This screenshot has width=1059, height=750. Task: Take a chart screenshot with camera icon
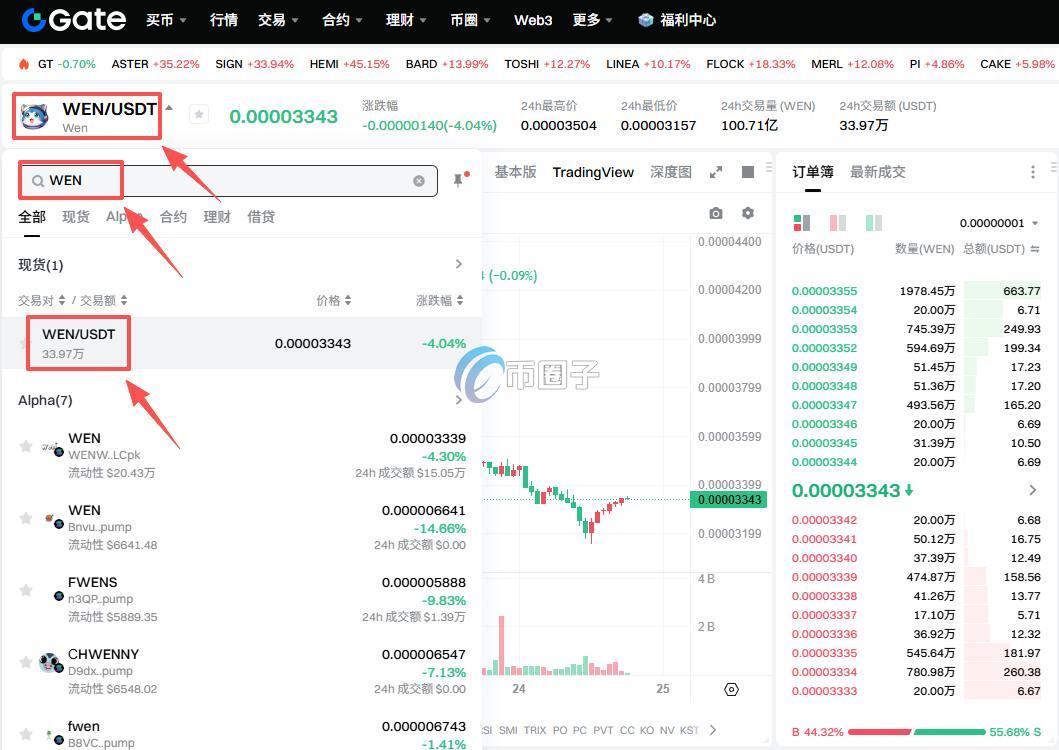716,213
